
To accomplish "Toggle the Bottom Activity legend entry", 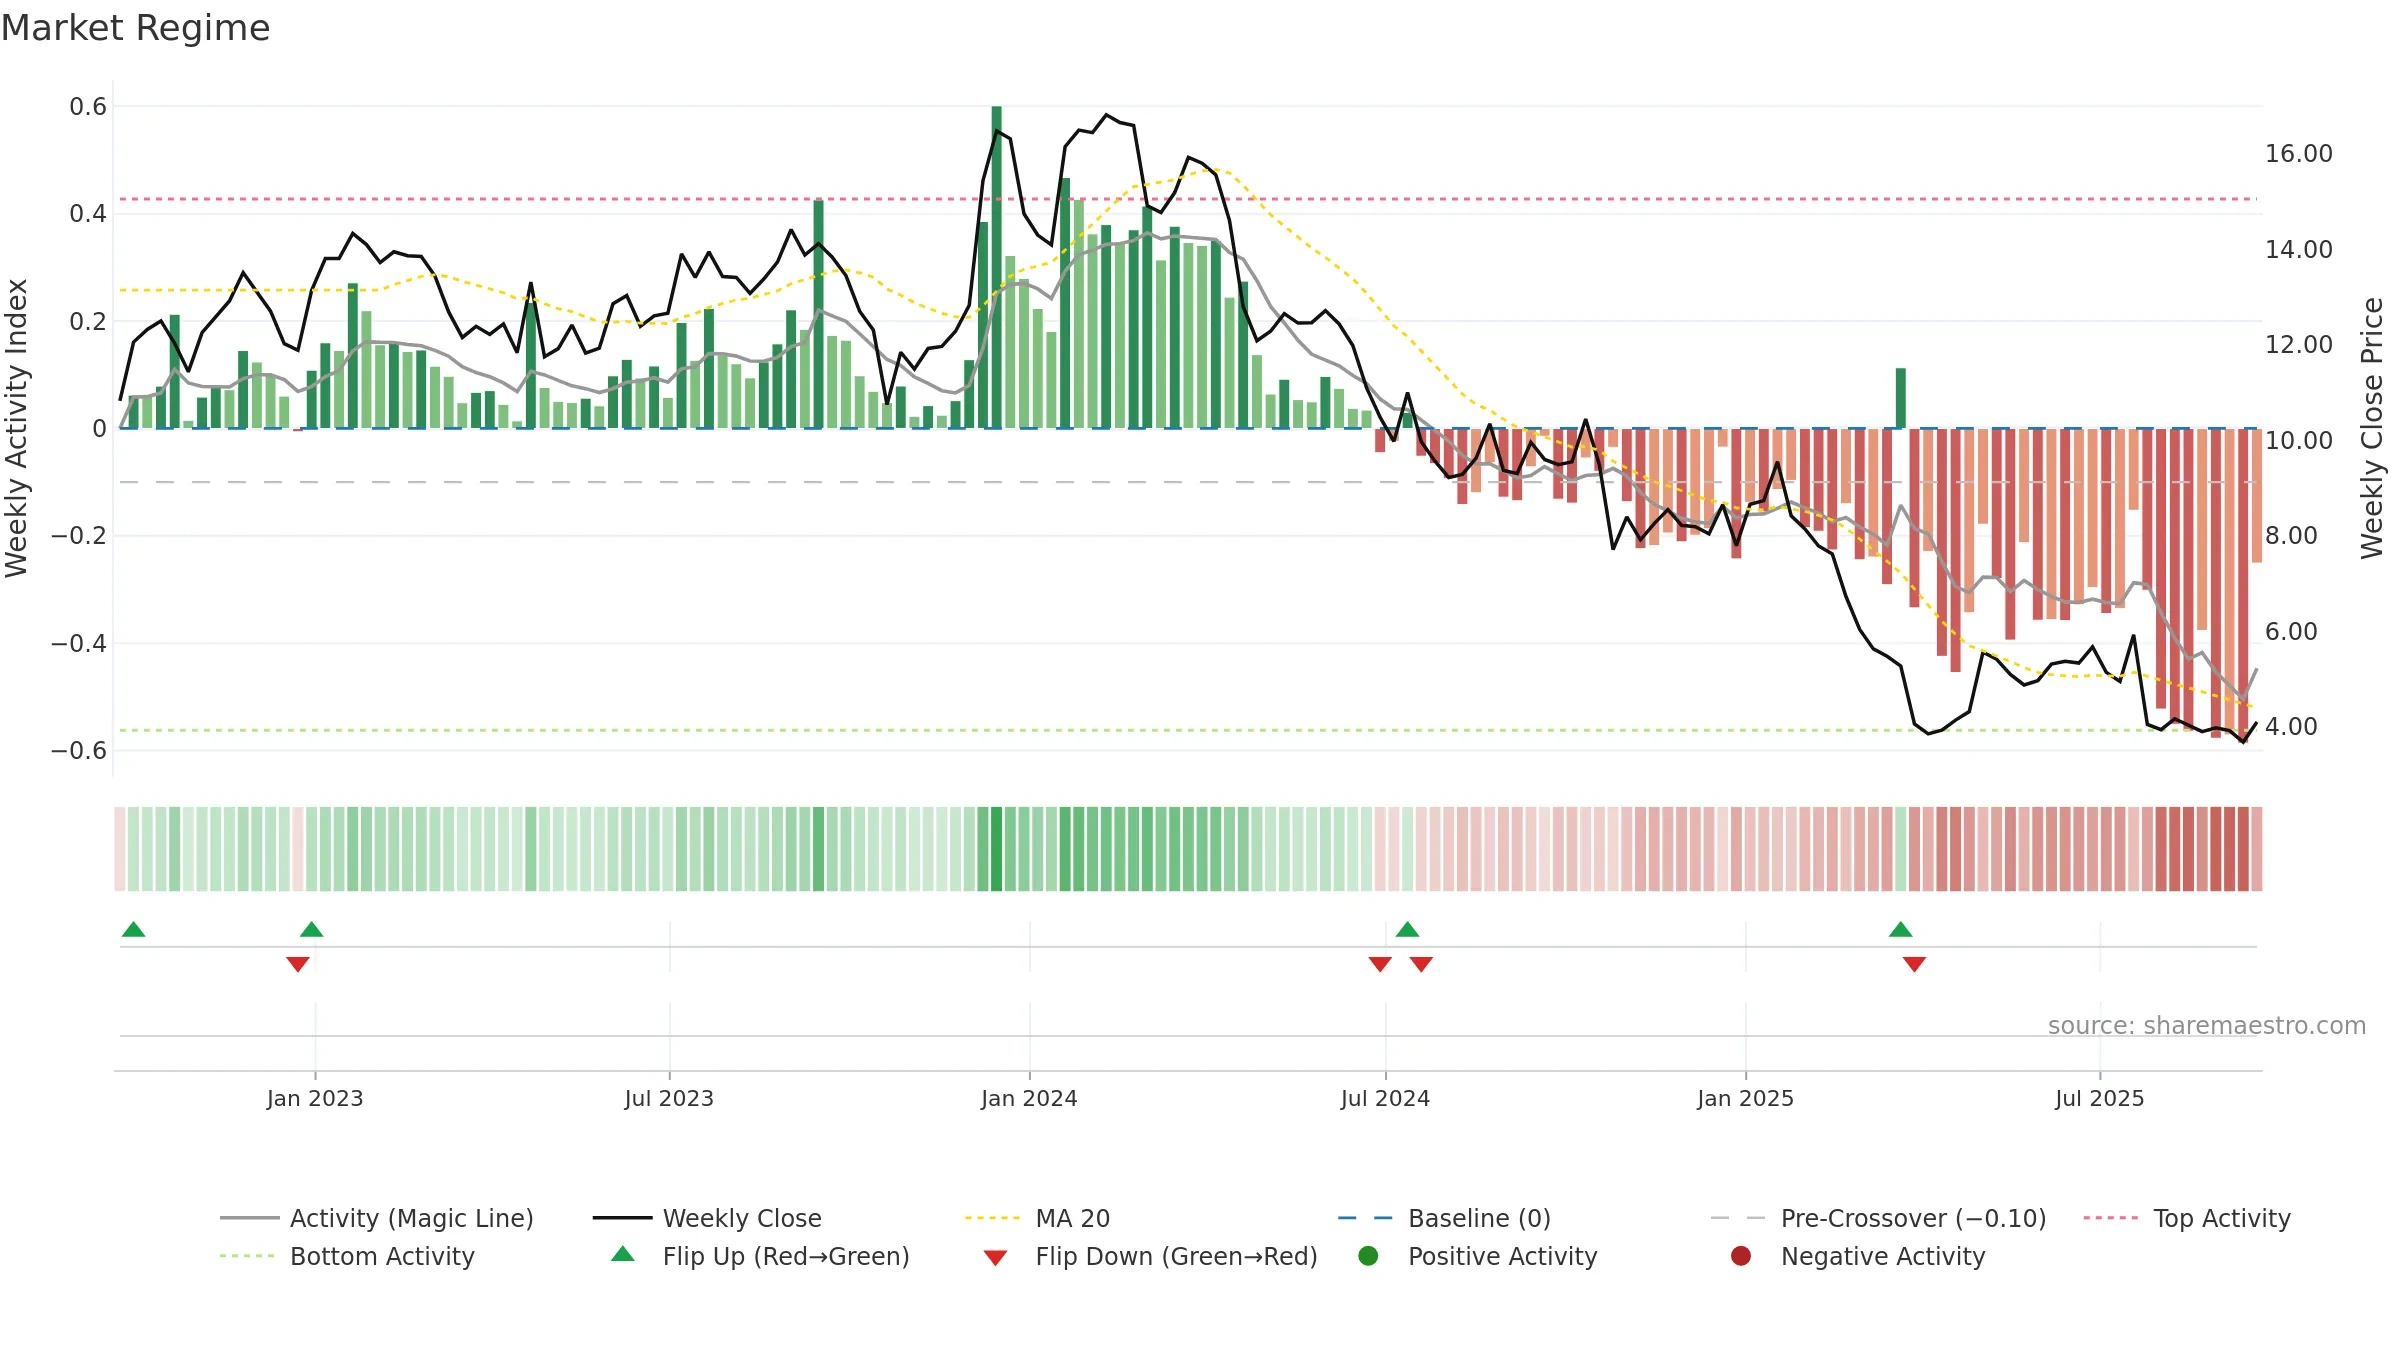I will pyautogui.click(x=347, y=1256).
